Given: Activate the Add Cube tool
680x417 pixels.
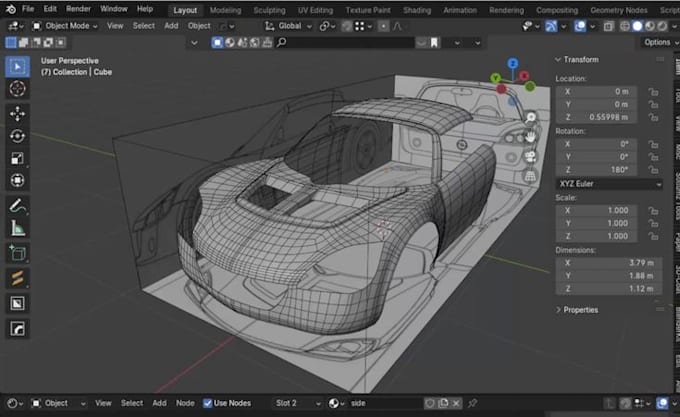Looking at the screenshot, I should click(17, 253).
